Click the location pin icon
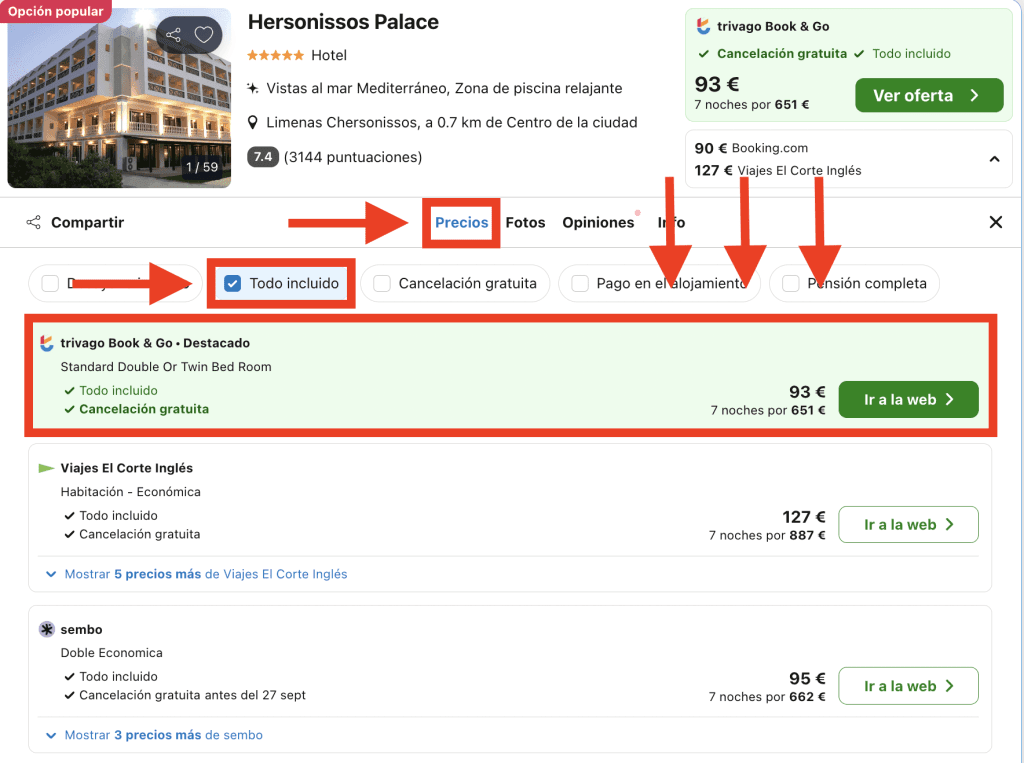The height and width of the screenshot is (763, 1024). 254,123
